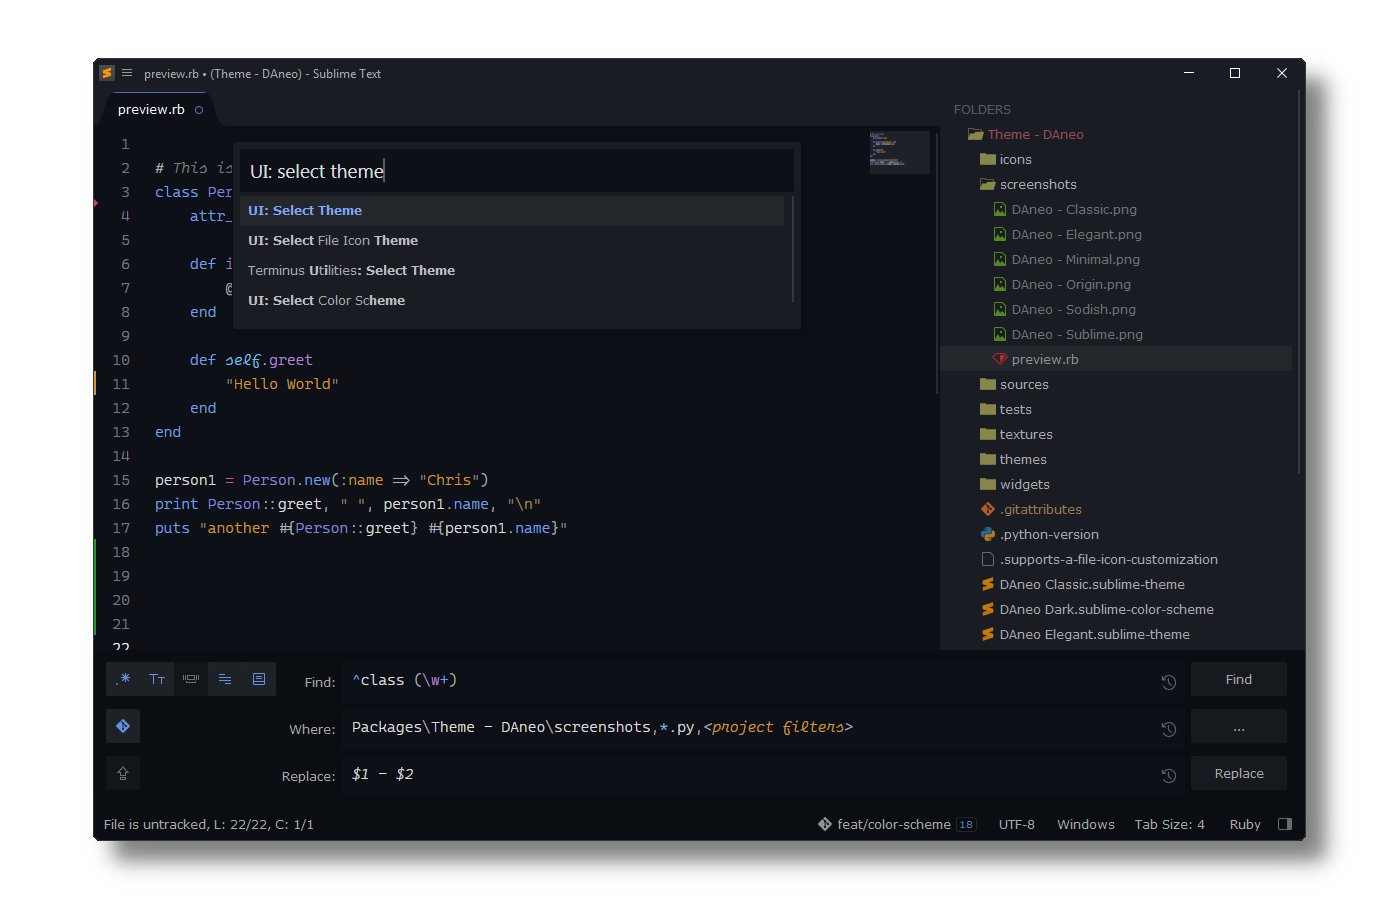Screen dimensions: 1400x900
Task: Toggle respect gitignore icon beside Where field
Action: (123, 726)
